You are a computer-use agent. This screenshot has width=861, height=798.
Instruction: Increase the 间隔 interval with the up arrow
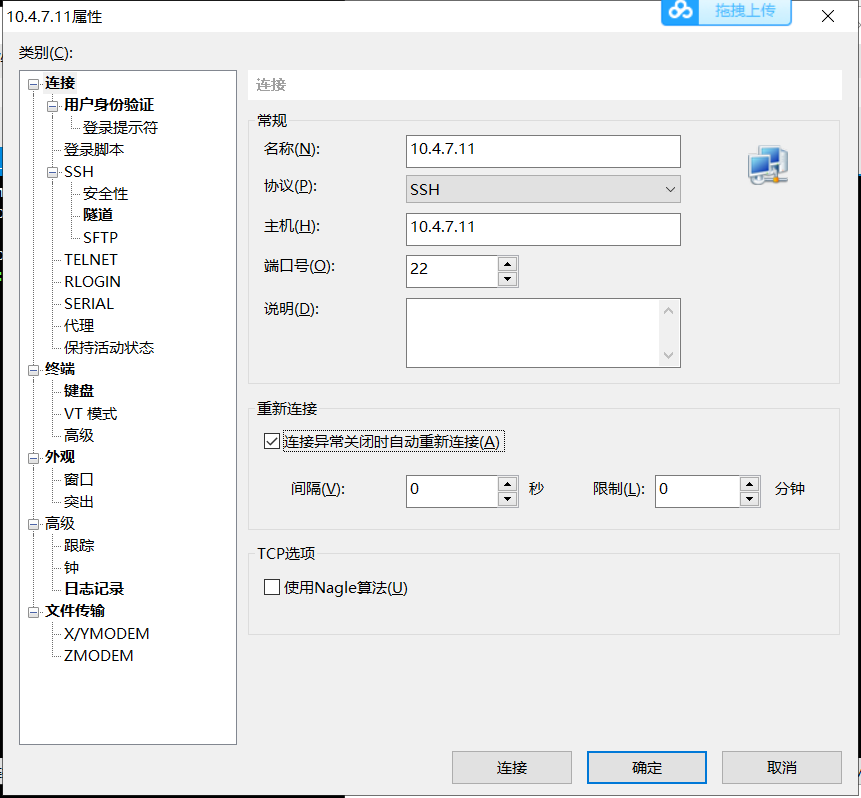508,483
